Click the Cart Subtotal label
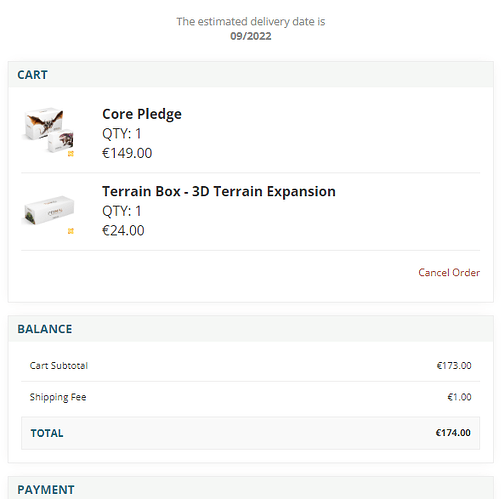 (x=59, y=366)
